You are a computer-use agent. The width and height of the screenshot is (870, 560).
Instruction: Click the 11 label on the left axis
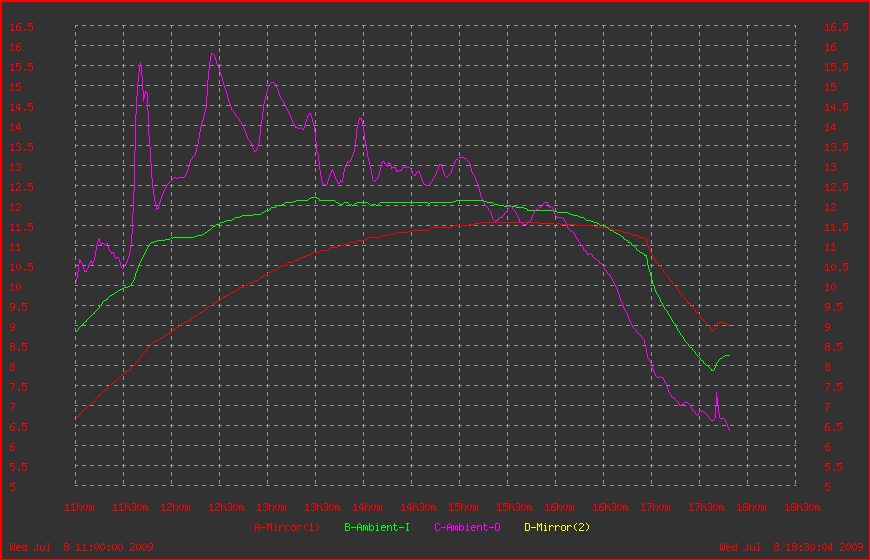15,247
